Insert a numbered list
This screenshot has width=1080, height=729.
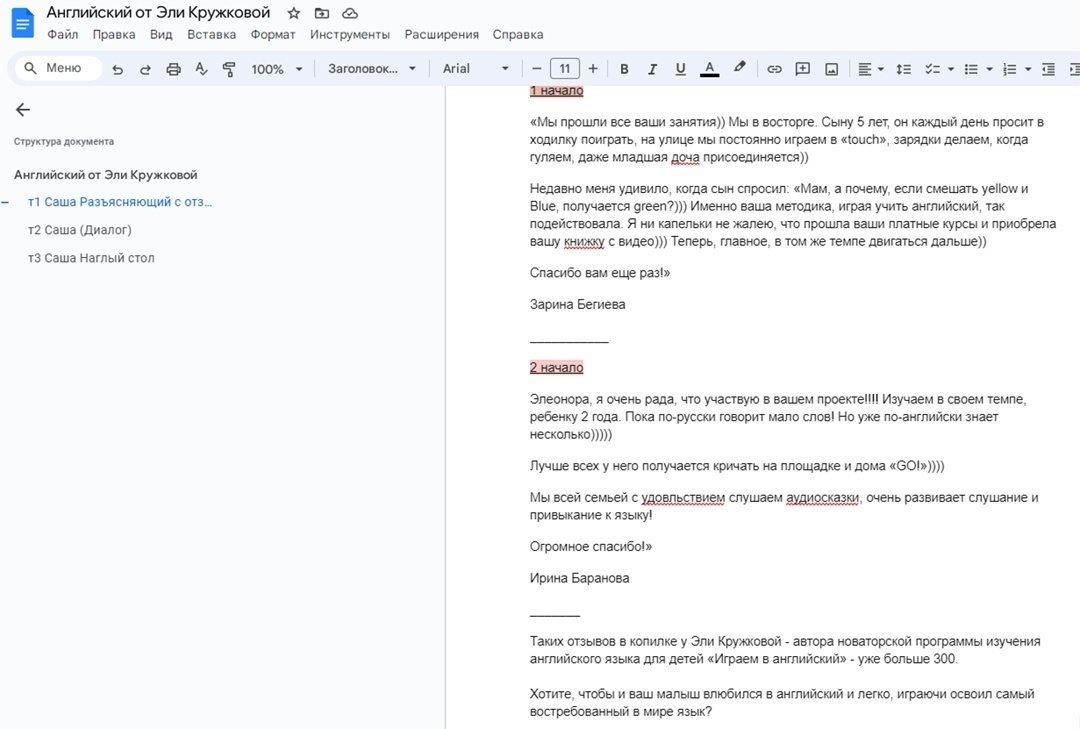(x=1010, y=69)
